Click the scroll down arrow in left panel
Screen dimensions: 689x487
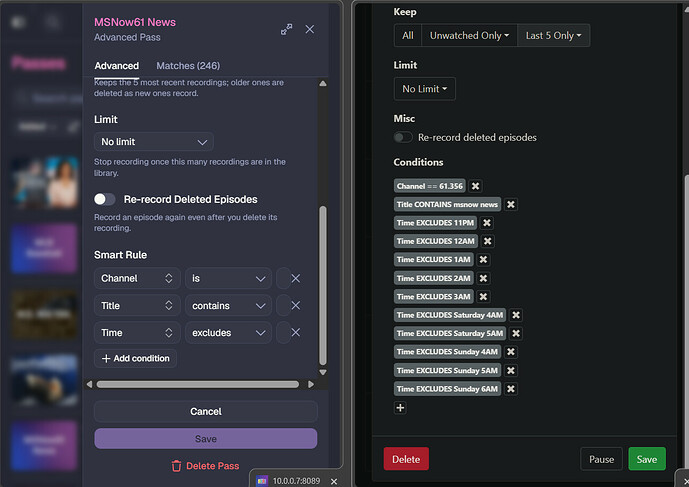click(323, 372)
